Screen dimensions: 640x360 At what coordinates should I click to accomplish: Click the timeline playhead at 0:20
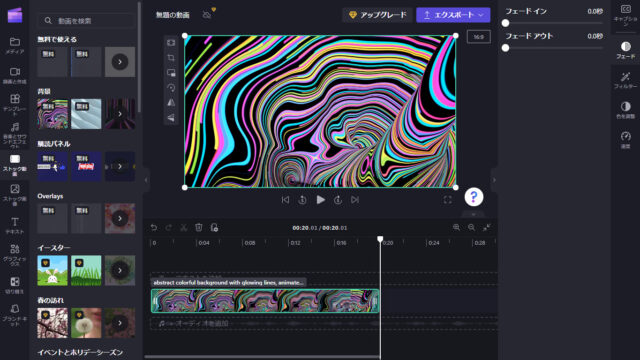(380, 239)
